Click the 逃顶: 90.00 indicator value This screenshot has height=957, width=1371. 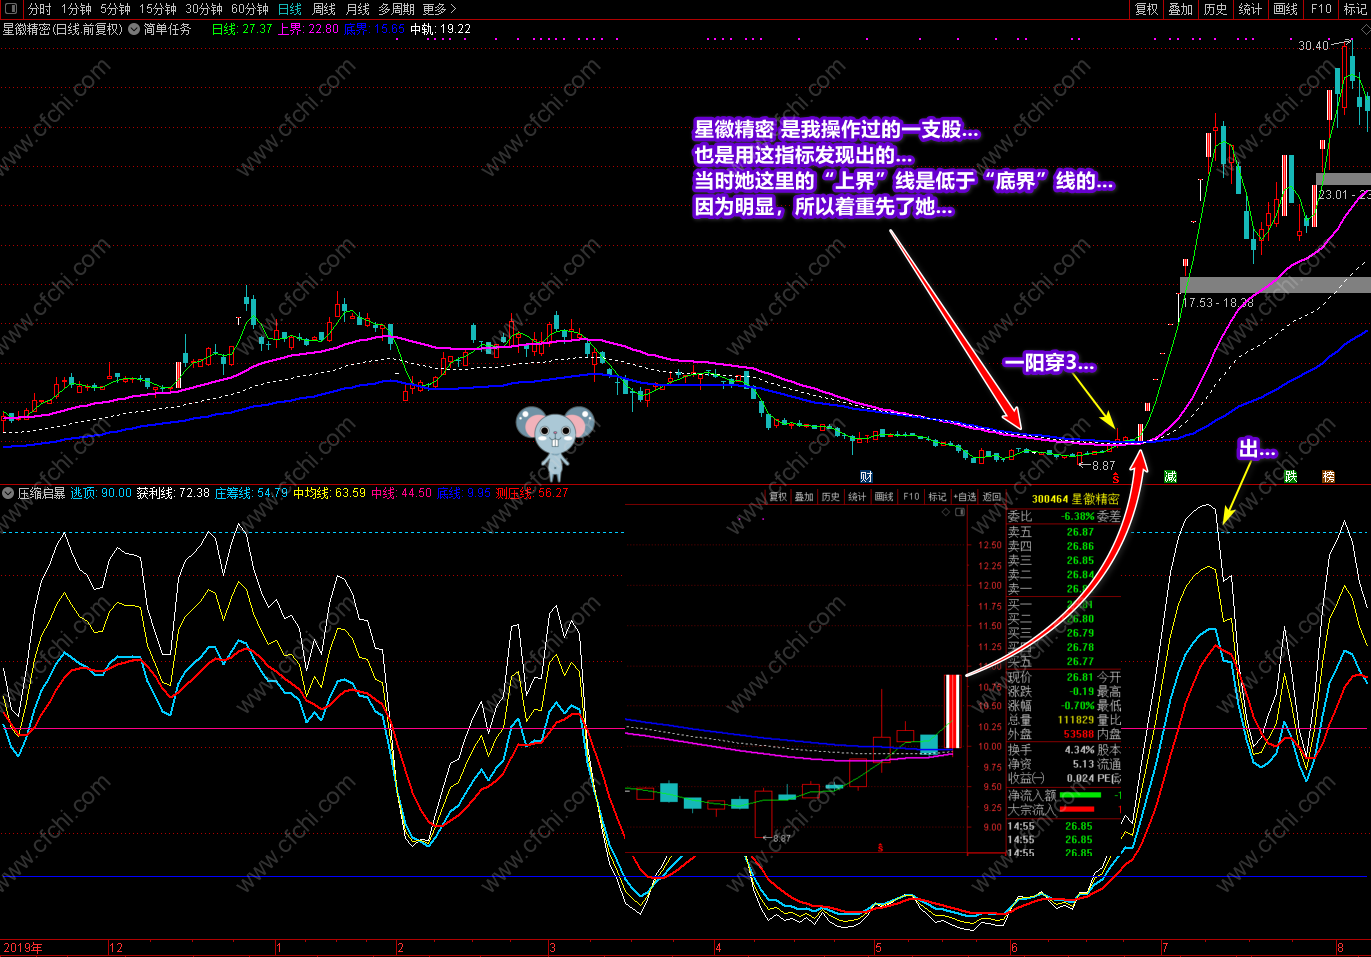coord(101,493)
